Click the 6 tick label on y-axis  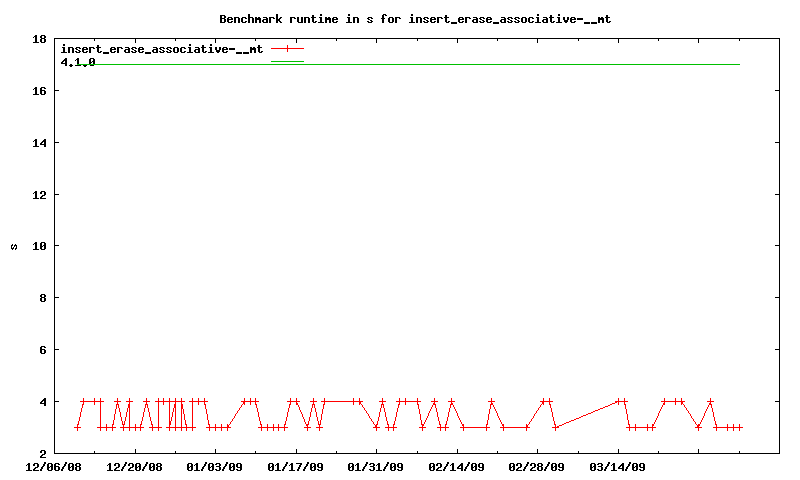(42, 349)
